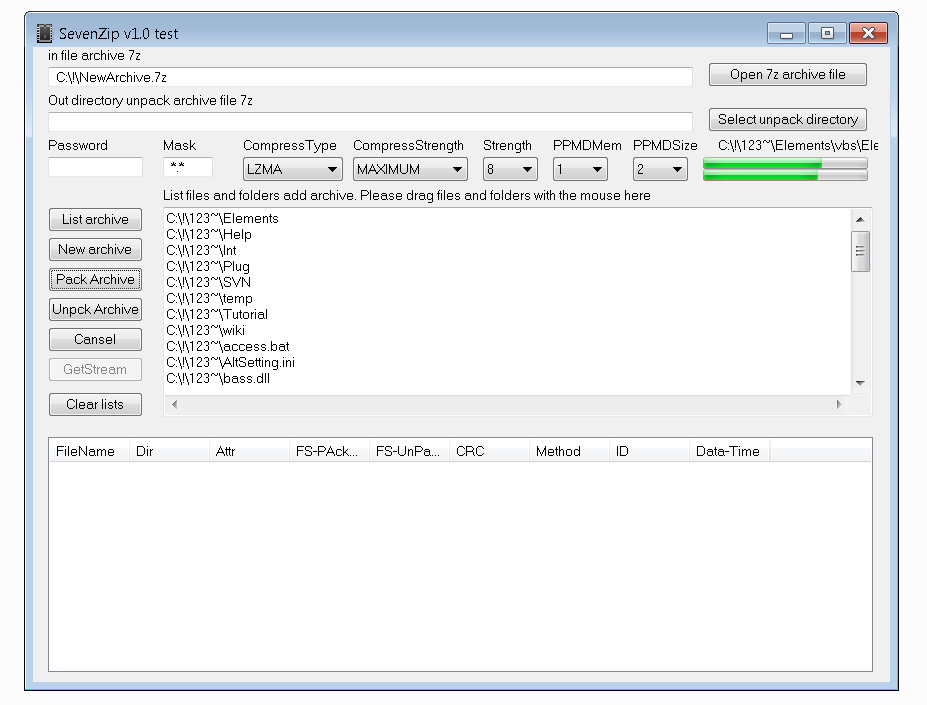Click the Attr column header
This screenshot has height=705, width=927.
pos(249,451)
